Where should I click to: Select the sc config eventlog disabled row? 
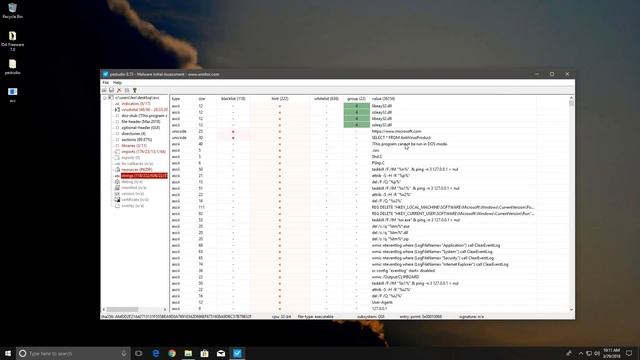[369, 271]
